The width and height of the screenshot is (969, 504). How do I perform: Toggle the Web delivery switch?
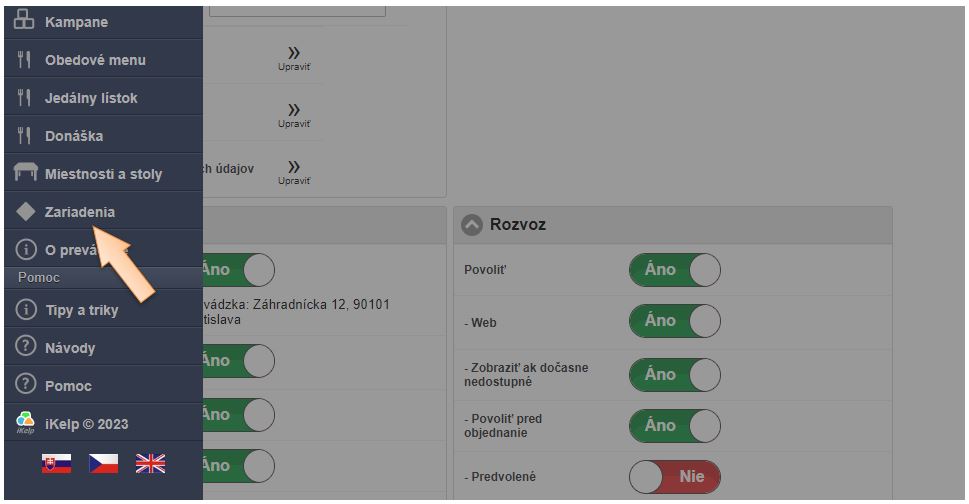[674, 321]
